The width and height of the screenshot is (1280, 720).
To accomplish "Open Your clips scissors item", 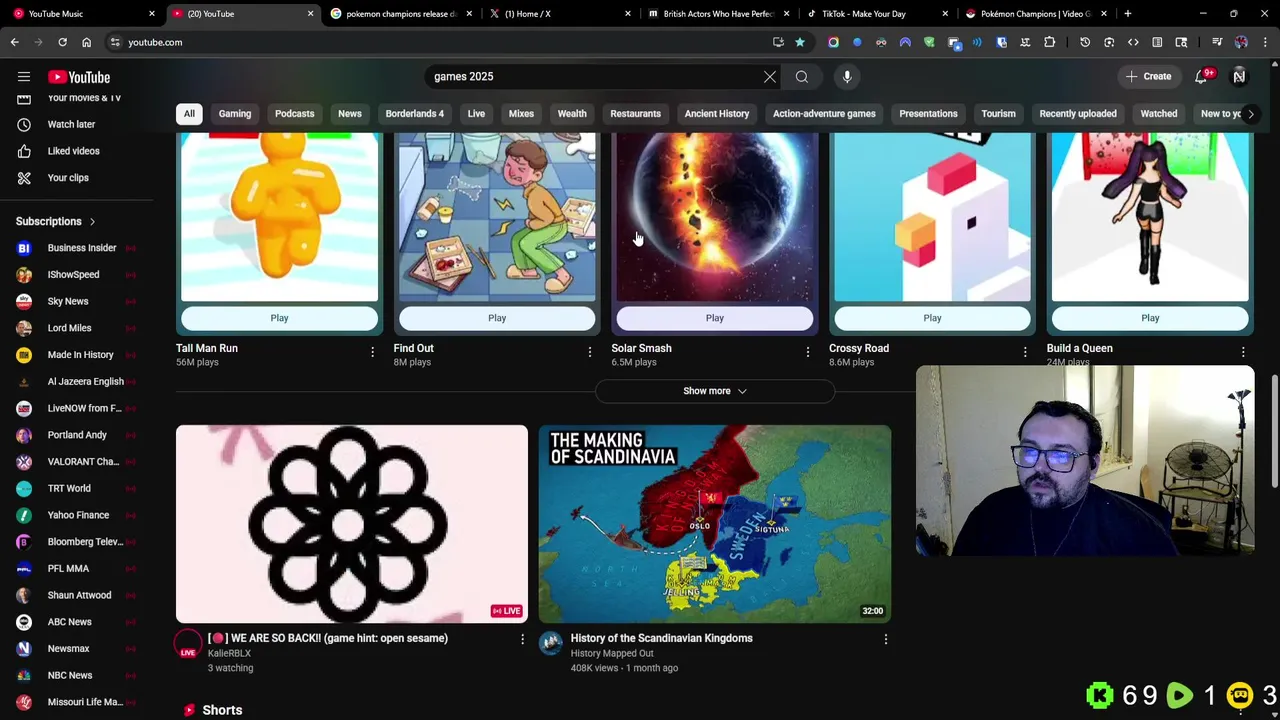I will (70, 178).
